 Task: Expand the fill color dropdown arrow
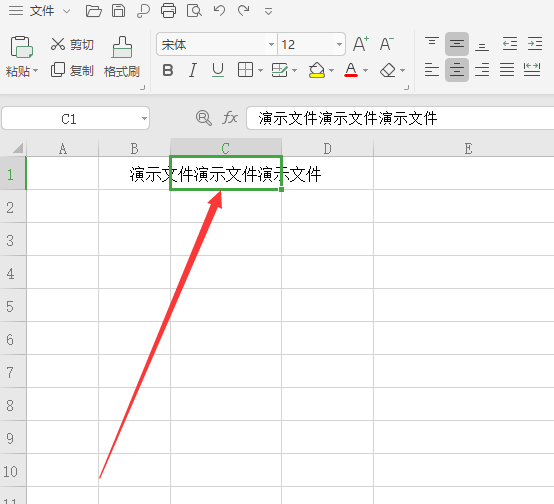click(331, 71)
